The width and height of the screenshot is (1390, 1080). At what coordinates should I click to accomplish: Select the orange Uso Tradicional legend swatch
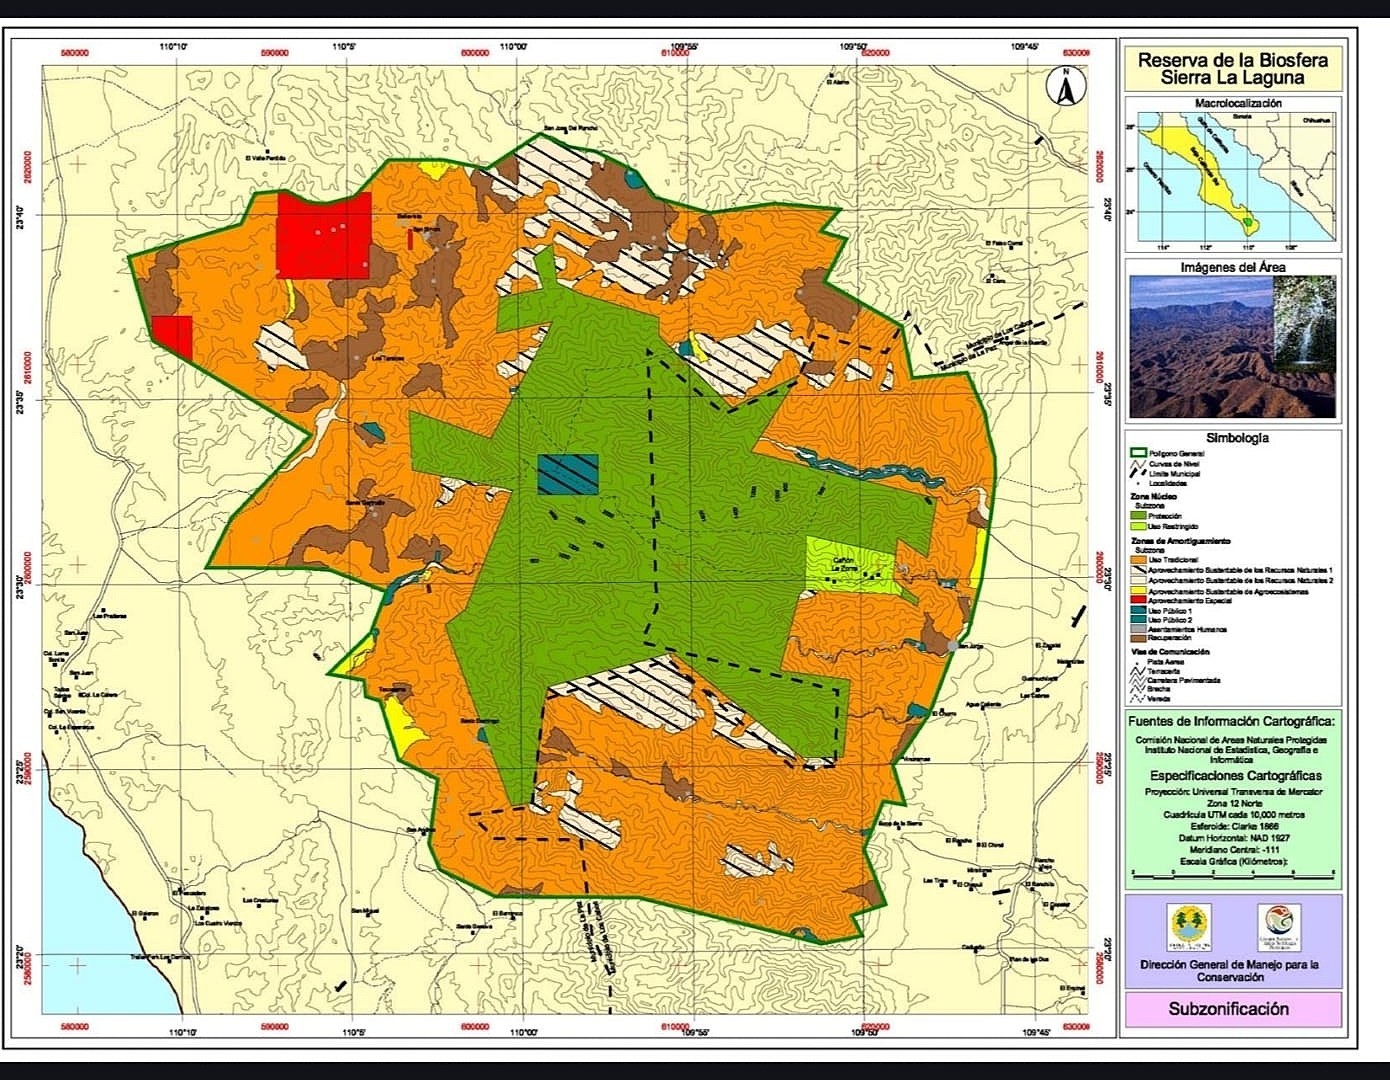coord(1137,560)
